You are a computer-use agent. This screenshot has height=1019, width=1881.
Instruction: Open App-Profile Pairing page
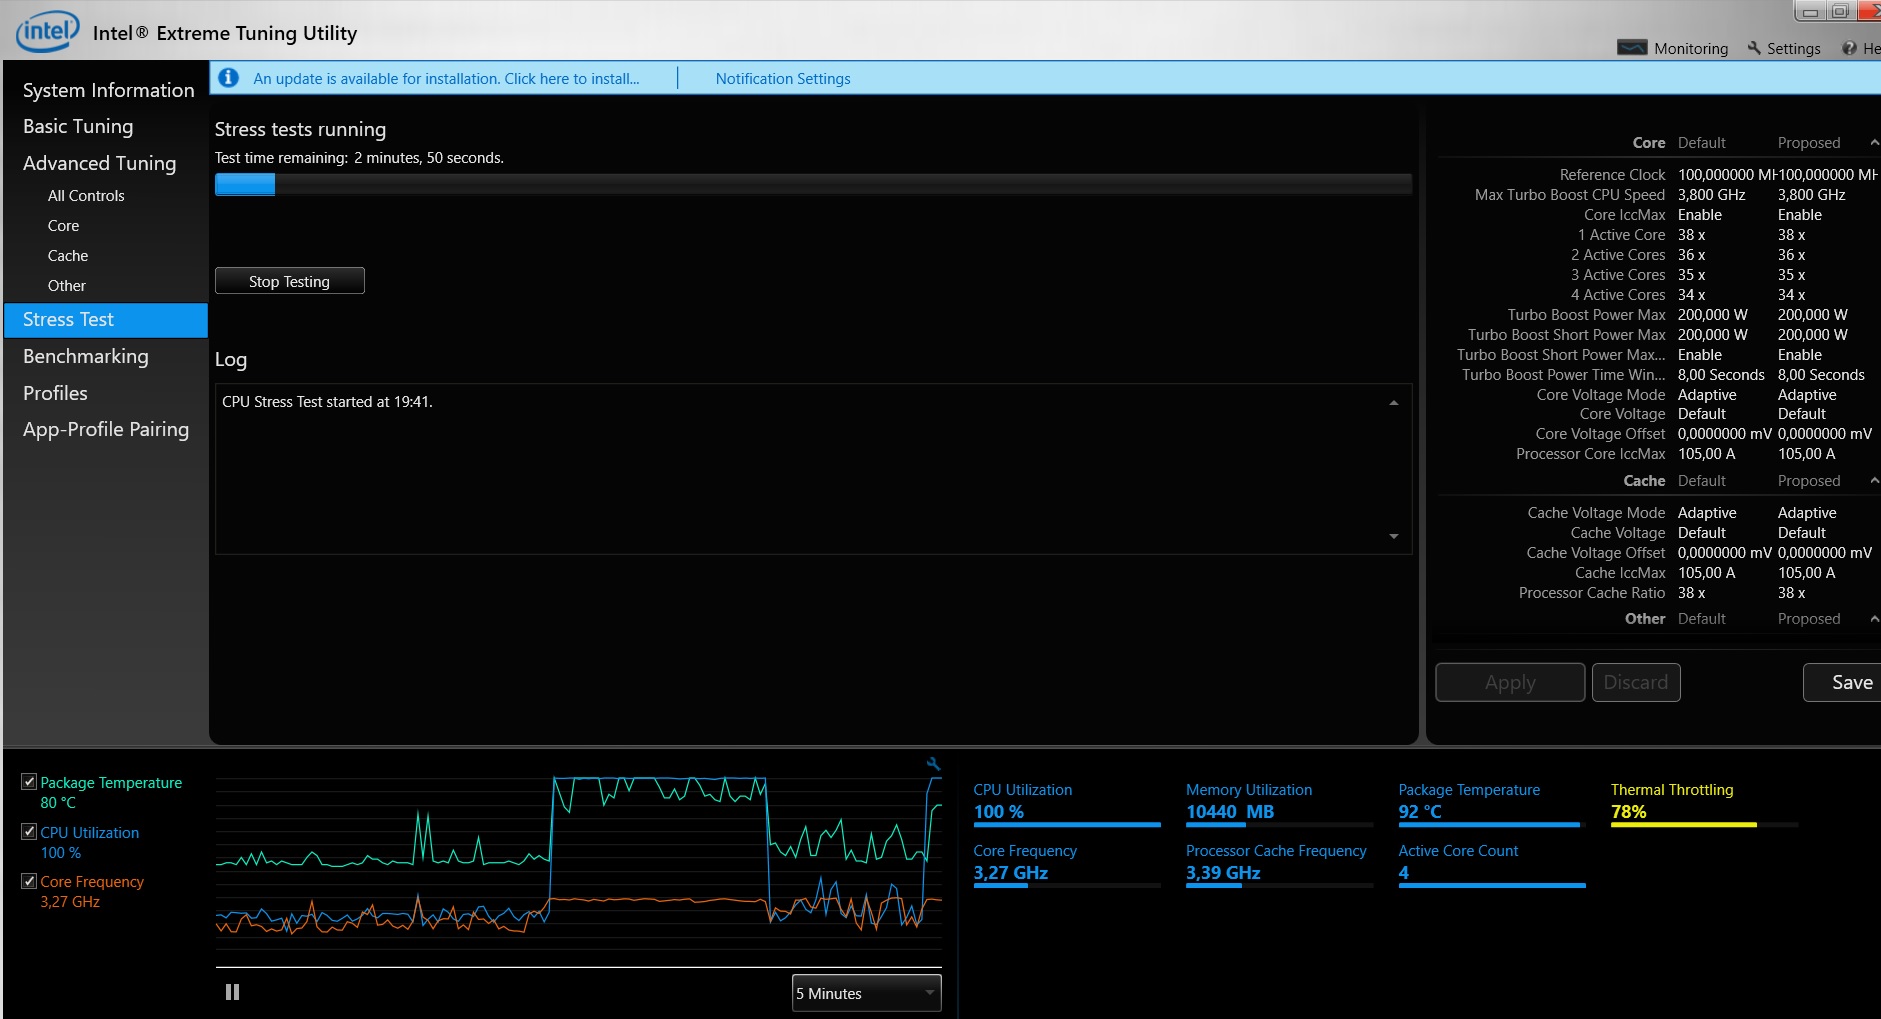point(105,429)
